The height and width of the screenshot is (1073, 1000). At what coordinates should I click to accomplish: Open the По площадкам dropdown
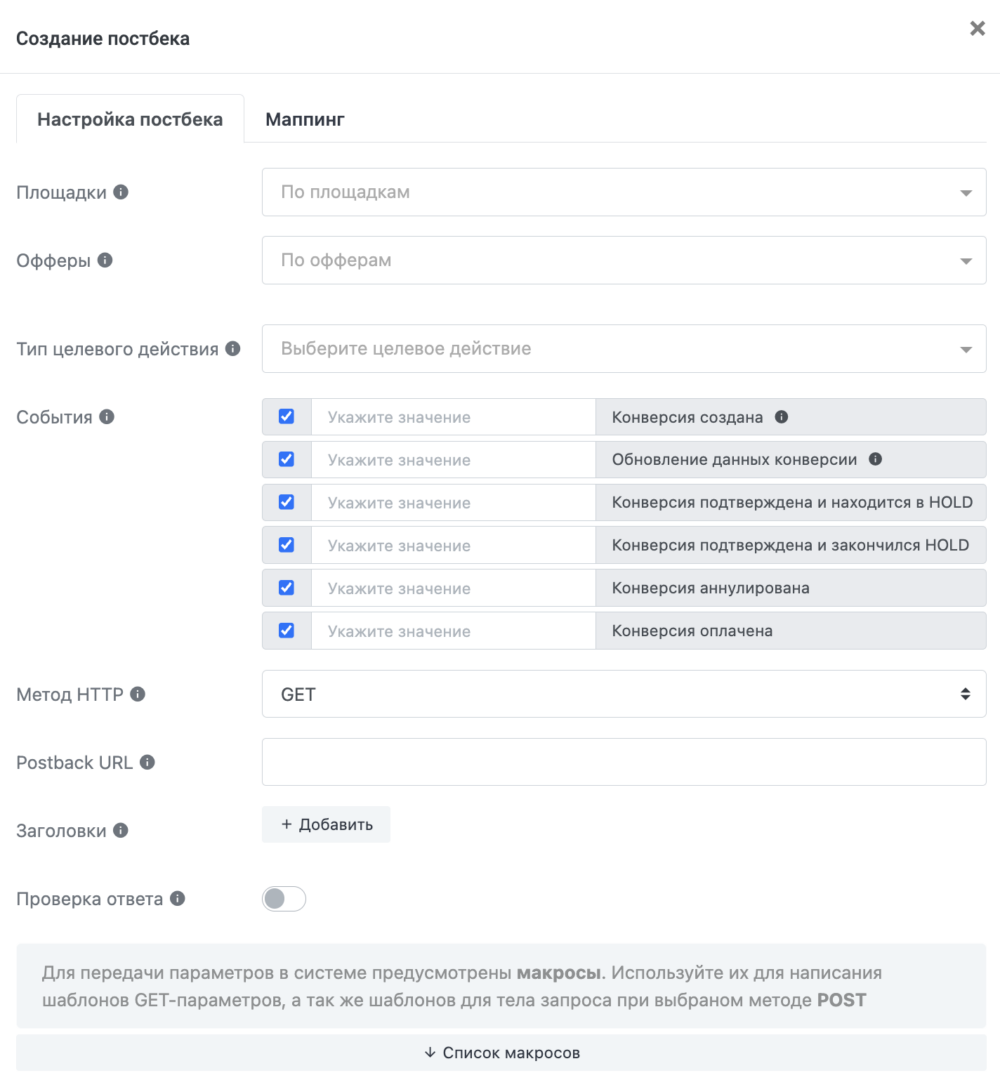click(x=624, y=192)
